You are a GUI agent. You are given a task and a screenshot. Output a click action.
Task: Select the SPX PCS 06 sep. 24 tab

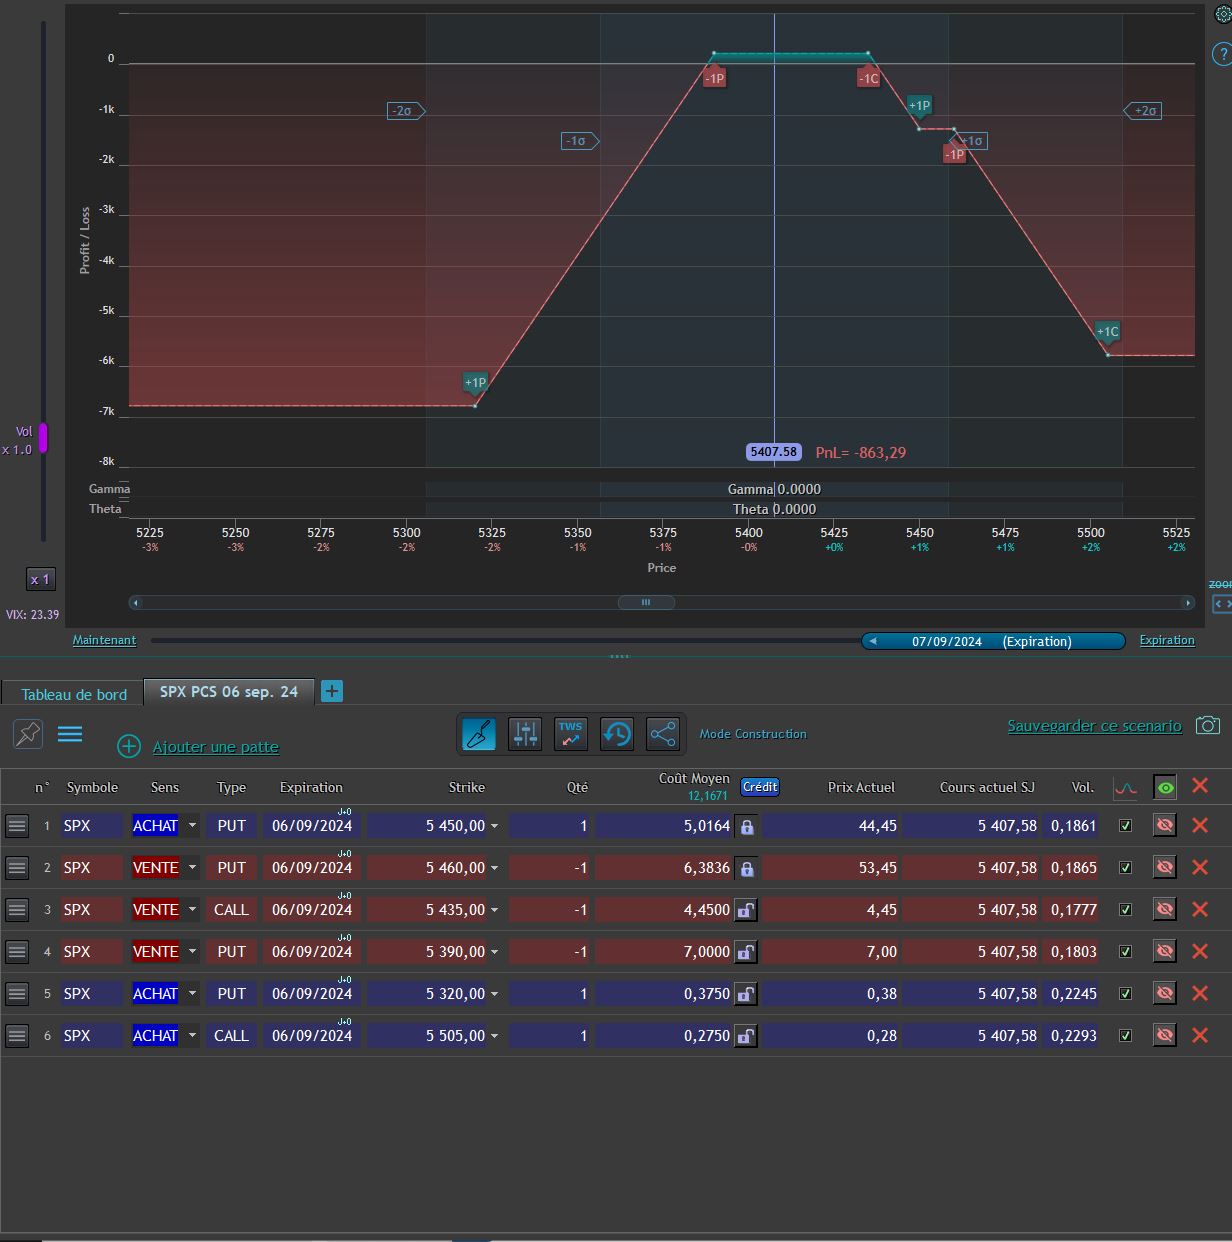coord(229,692)
